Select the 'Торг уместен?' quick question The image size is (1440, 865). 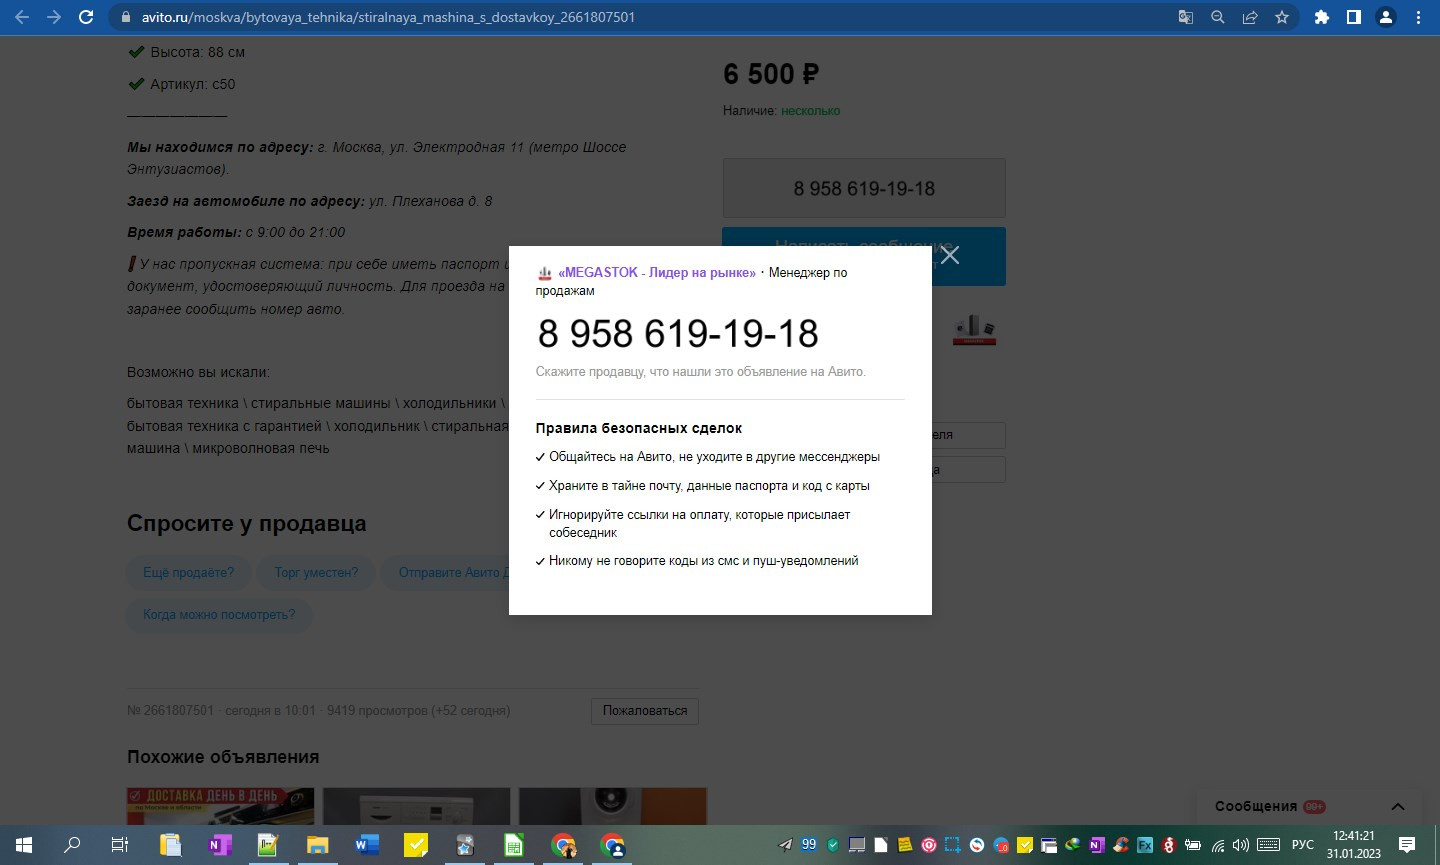point(316,573)
